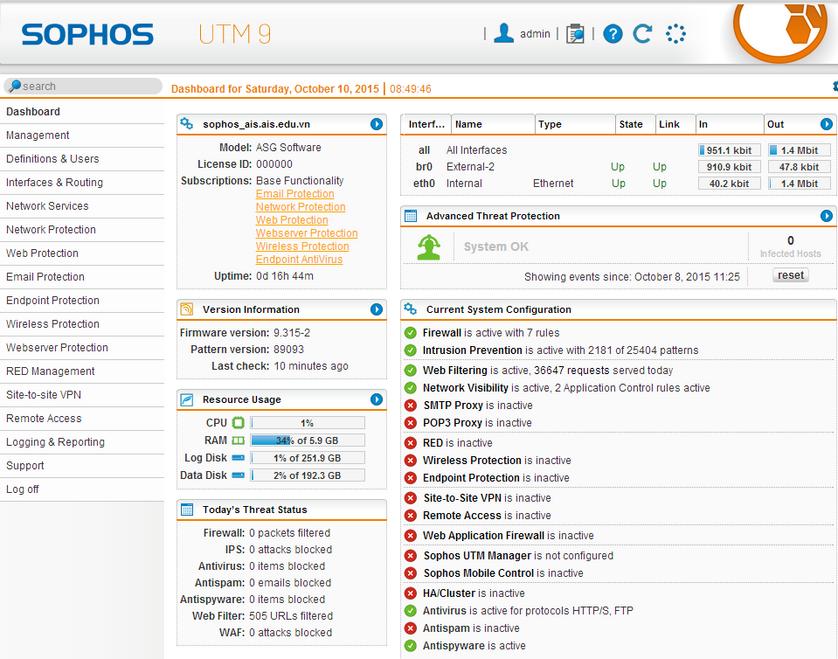
Task: Click into the search field
Action: (x=83, y=86)
